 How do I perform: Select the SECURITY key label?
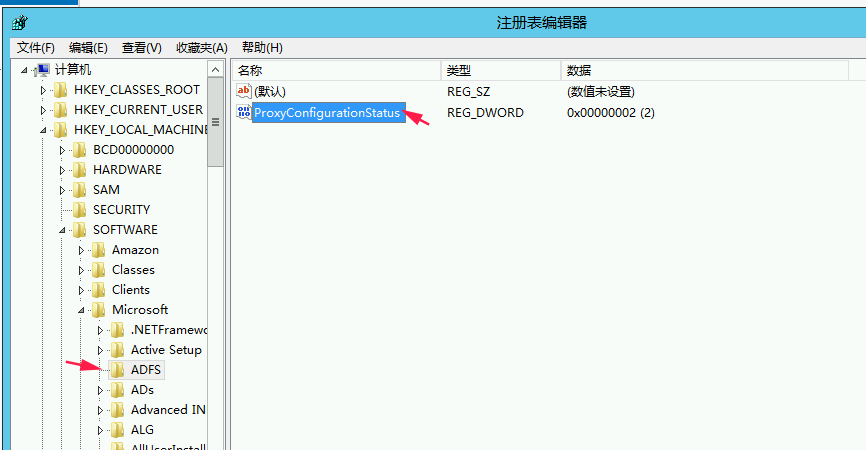click(x=122, y=210)
